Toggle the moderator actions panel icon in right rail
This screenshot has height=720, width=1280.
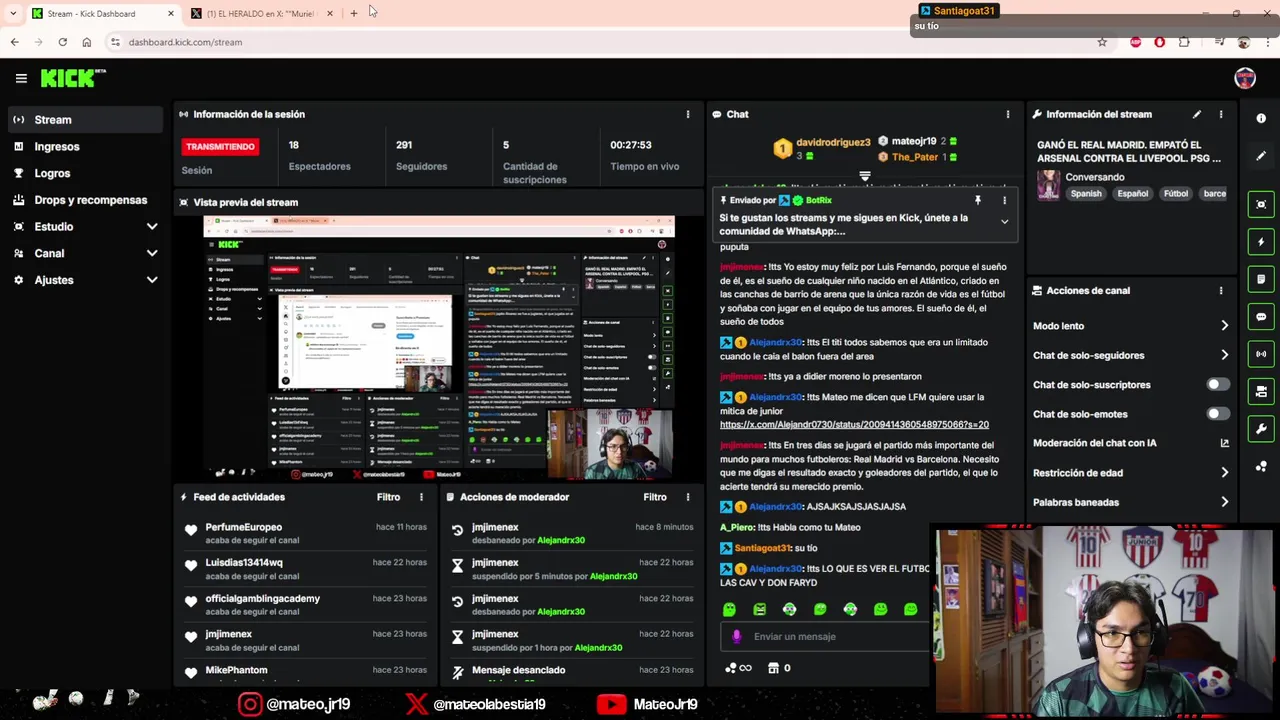tap(1261, 392)
